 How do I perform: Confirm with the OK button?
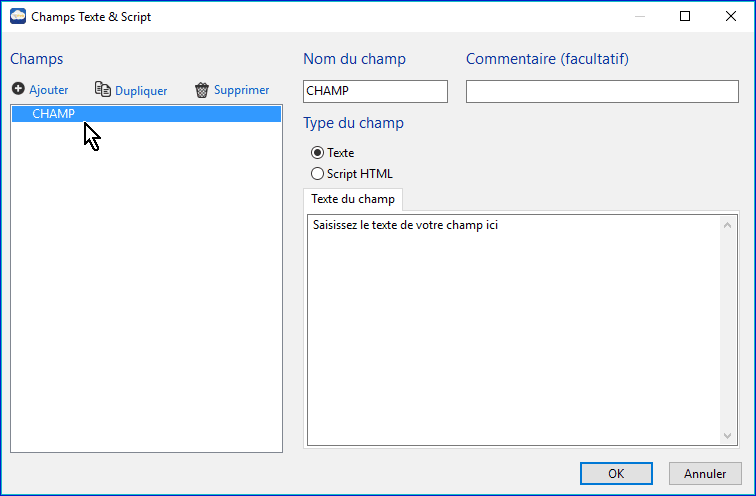(x=616, y=473)
